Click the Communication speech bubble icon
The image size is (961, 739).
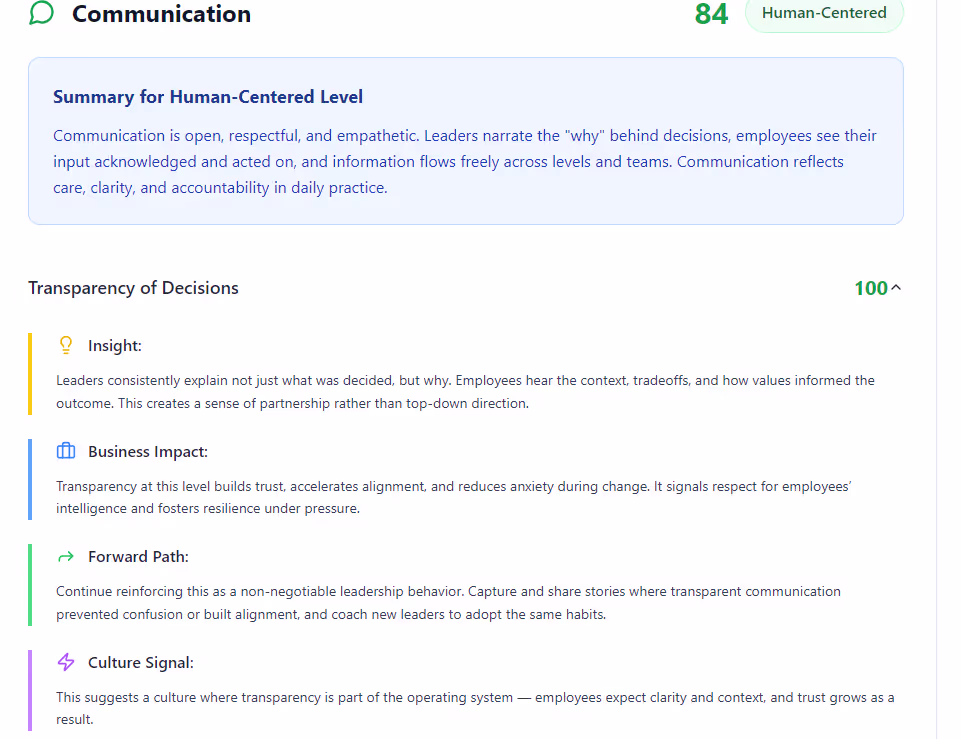[41, 14]
